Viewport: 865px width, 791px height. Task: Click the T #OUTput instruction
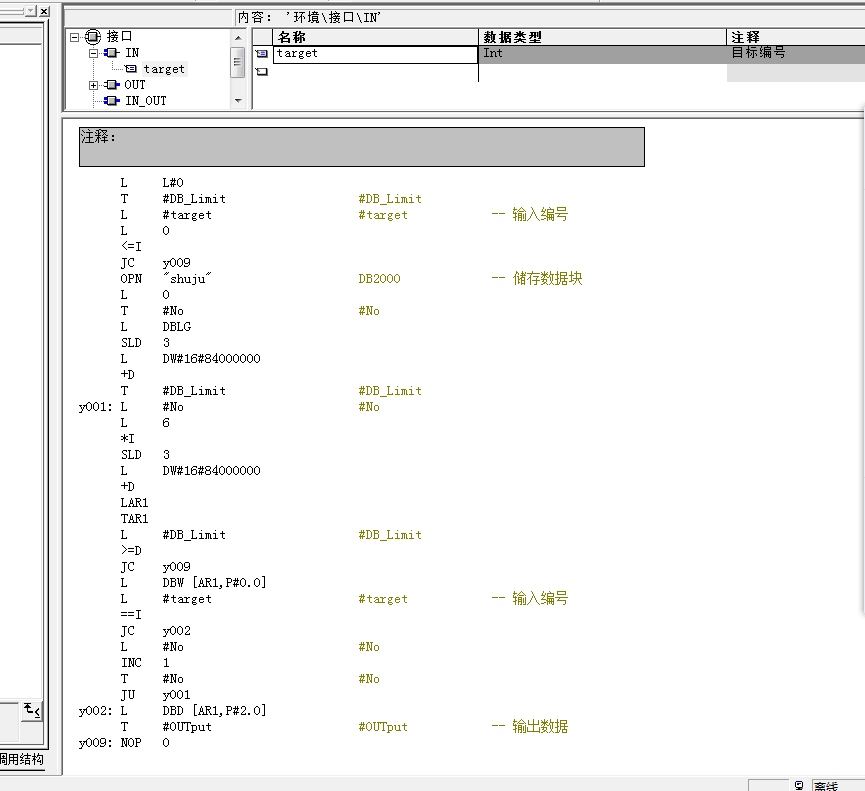tap(165, 726)
